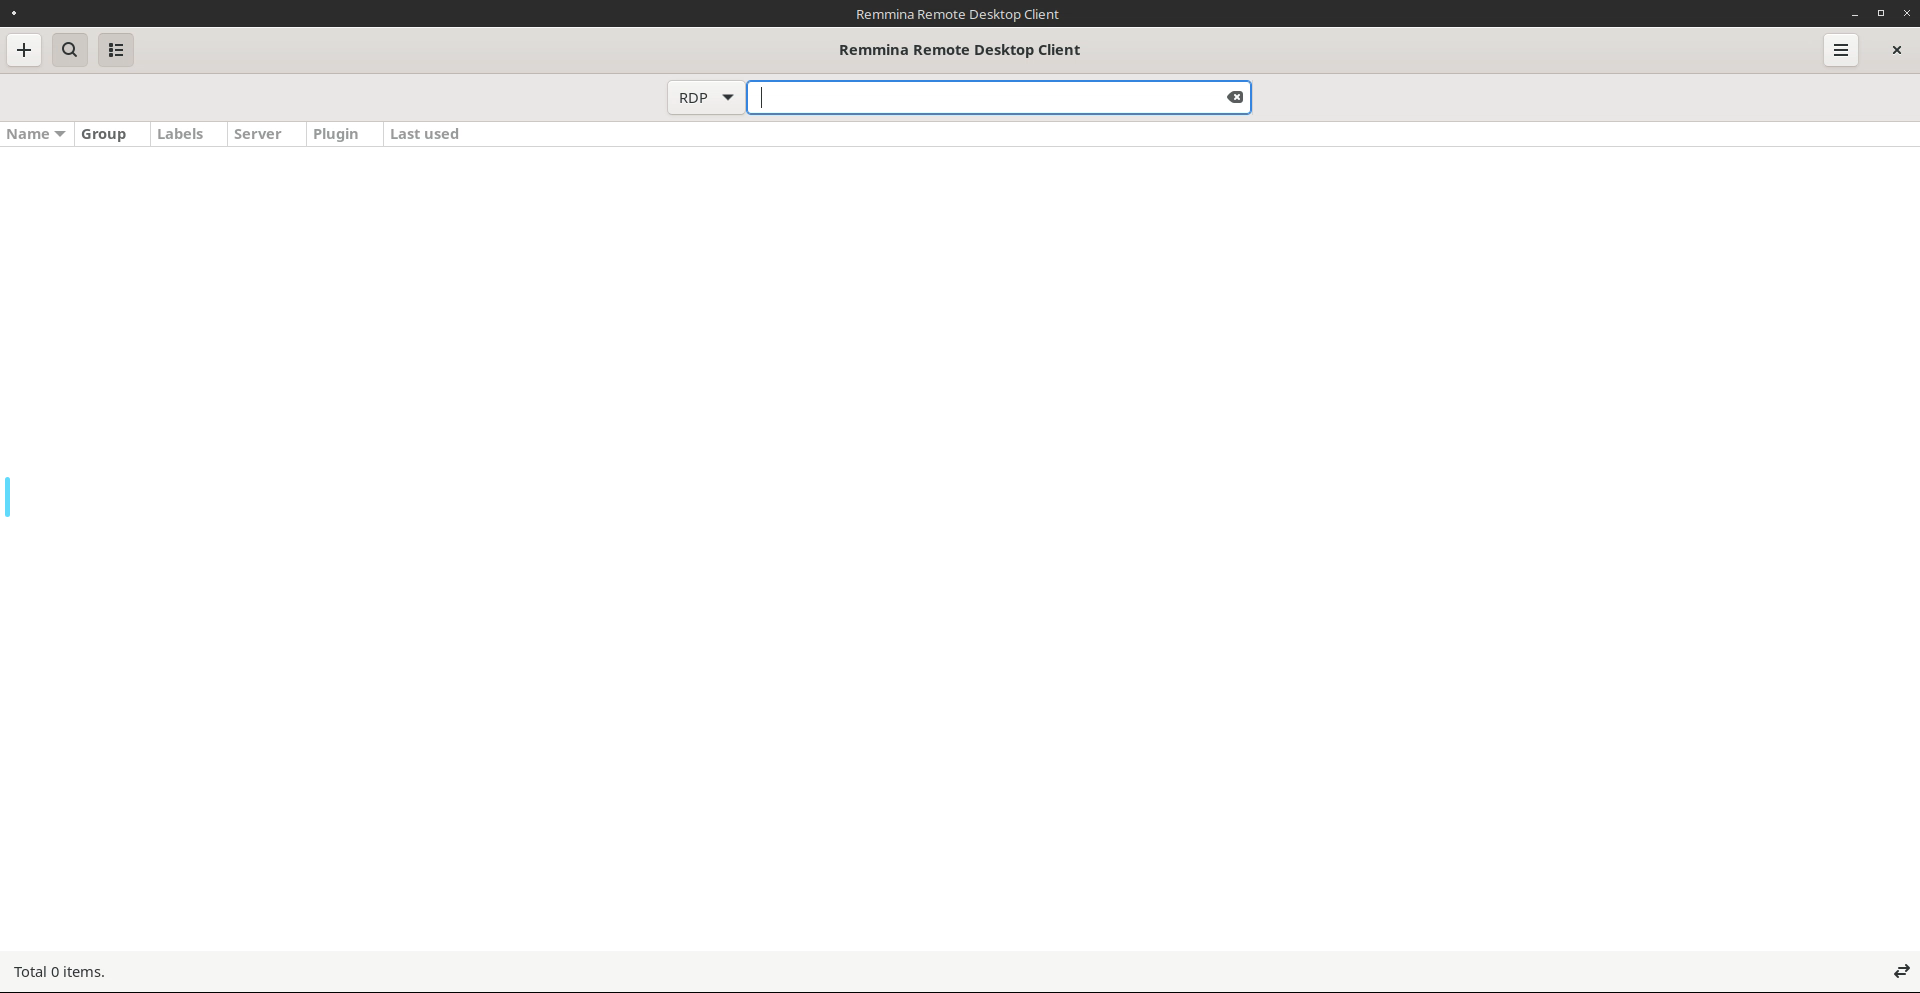Image resolution: width=1920 pixels, height=993 pixels.
Task: Open the hamburger main menu
Action: [1840, 50]
